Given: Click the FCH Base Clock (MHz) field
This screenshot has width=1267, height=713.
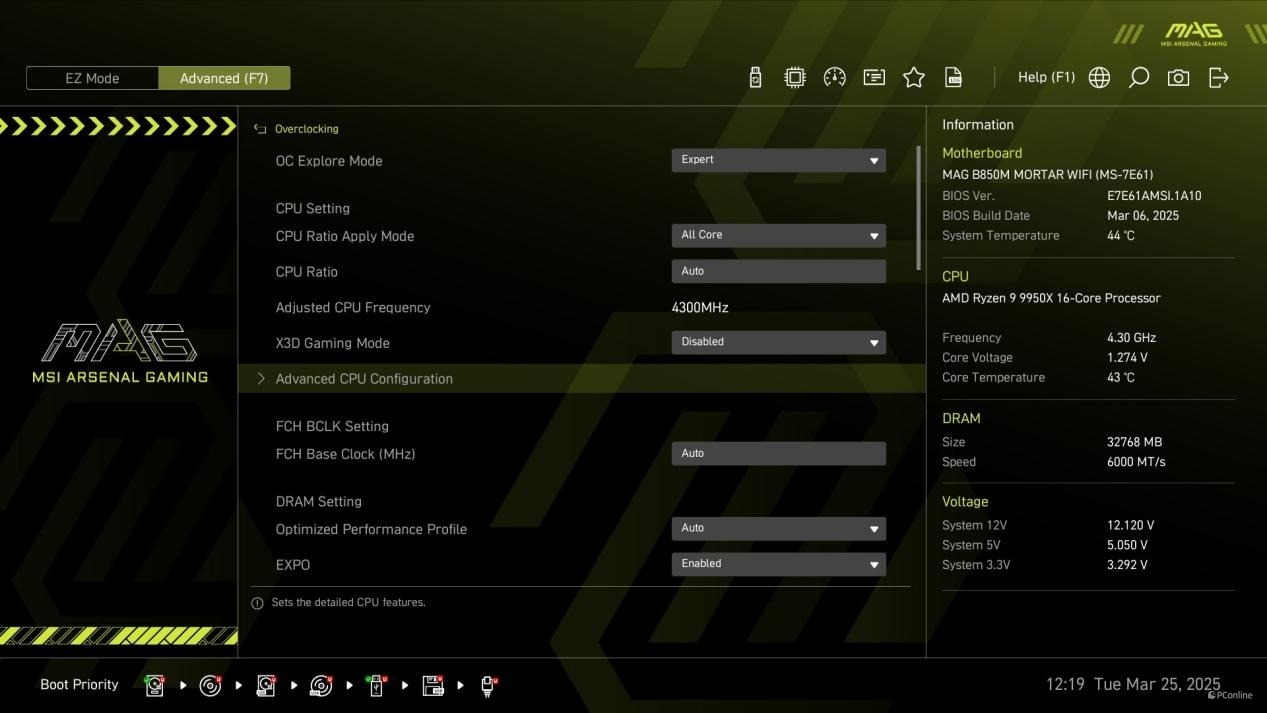Looking at the screenshot, I should tap(778, 453).
